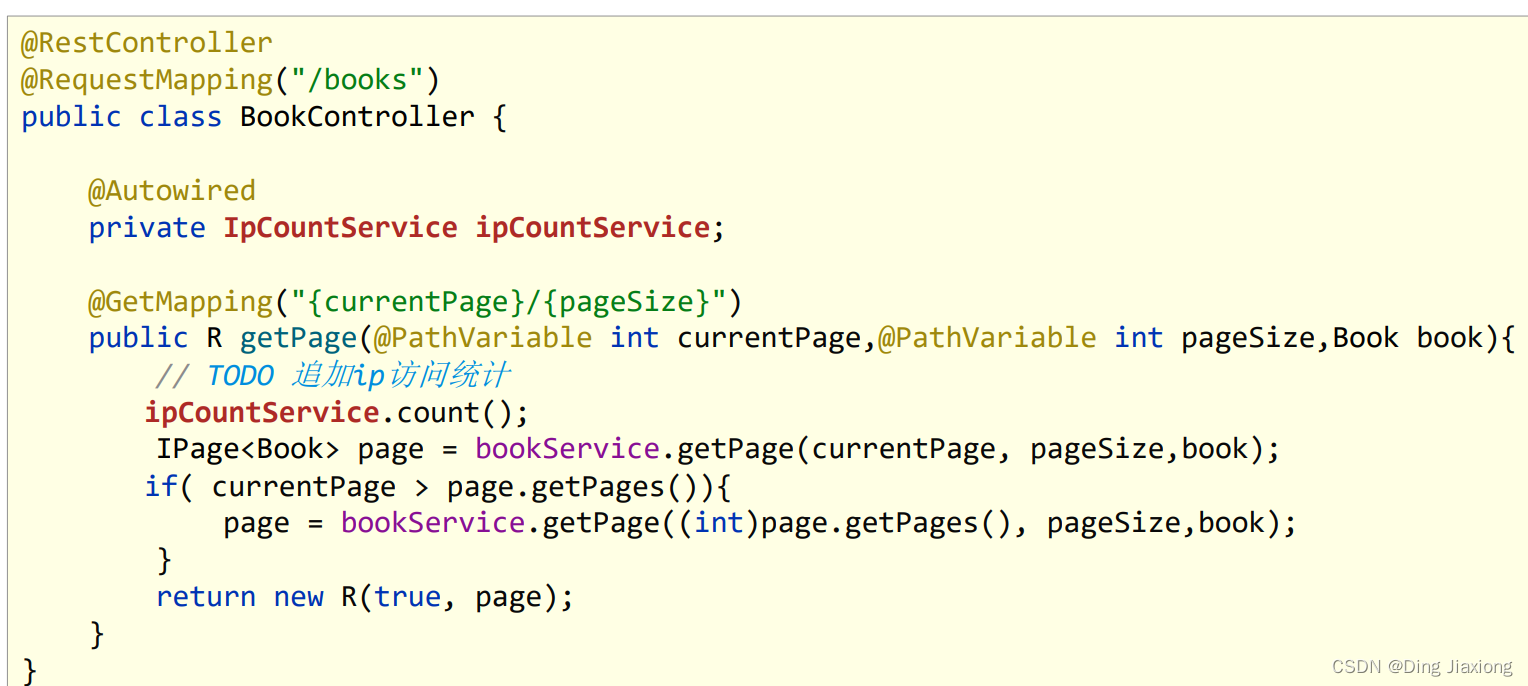Click the TODO comment line
This screenshot has height=686, width=1528.
(x=333, y=375)
